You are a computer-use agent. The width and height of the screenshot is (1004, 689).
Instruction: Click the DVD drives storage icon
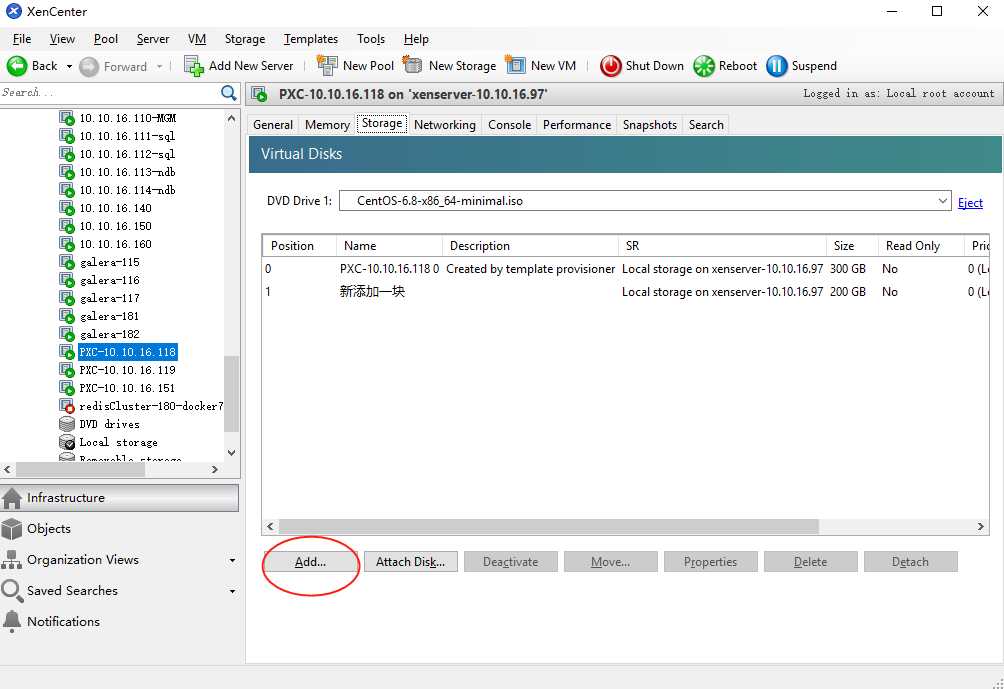(67, 424)
